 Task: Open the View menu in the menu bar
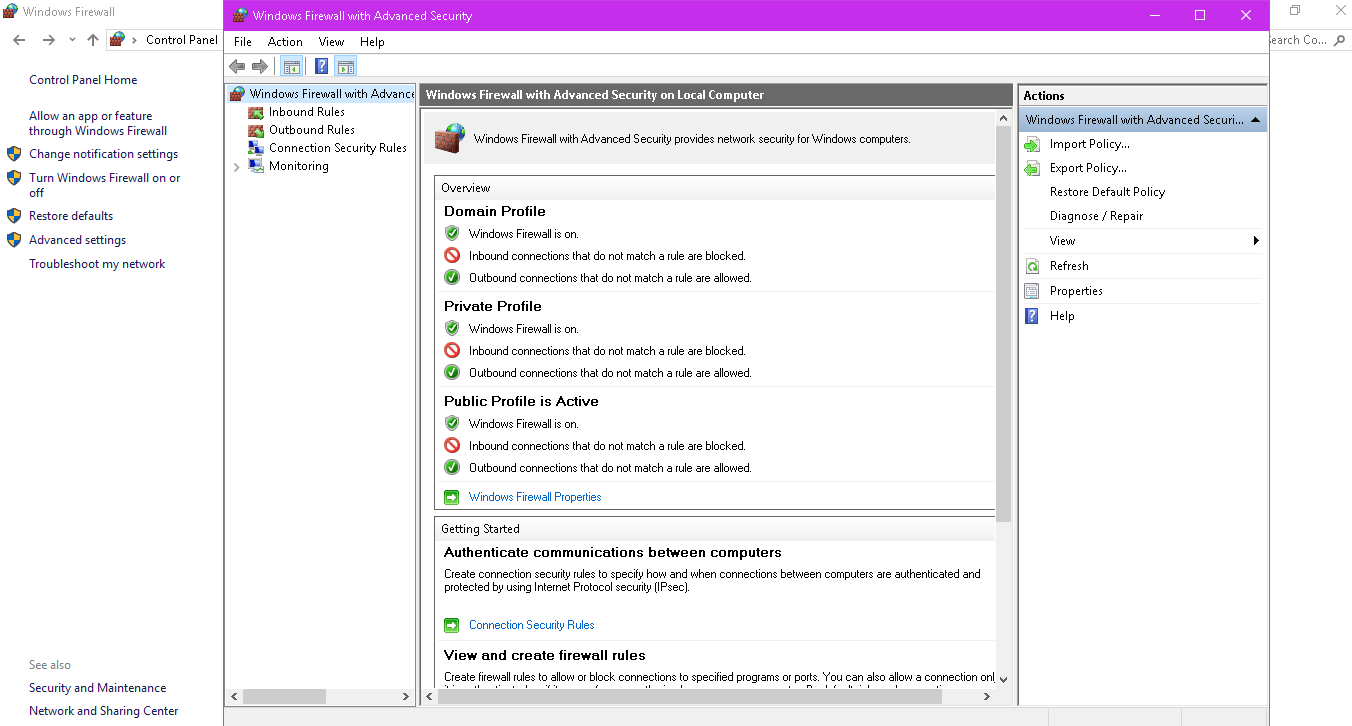click(331, 42)
